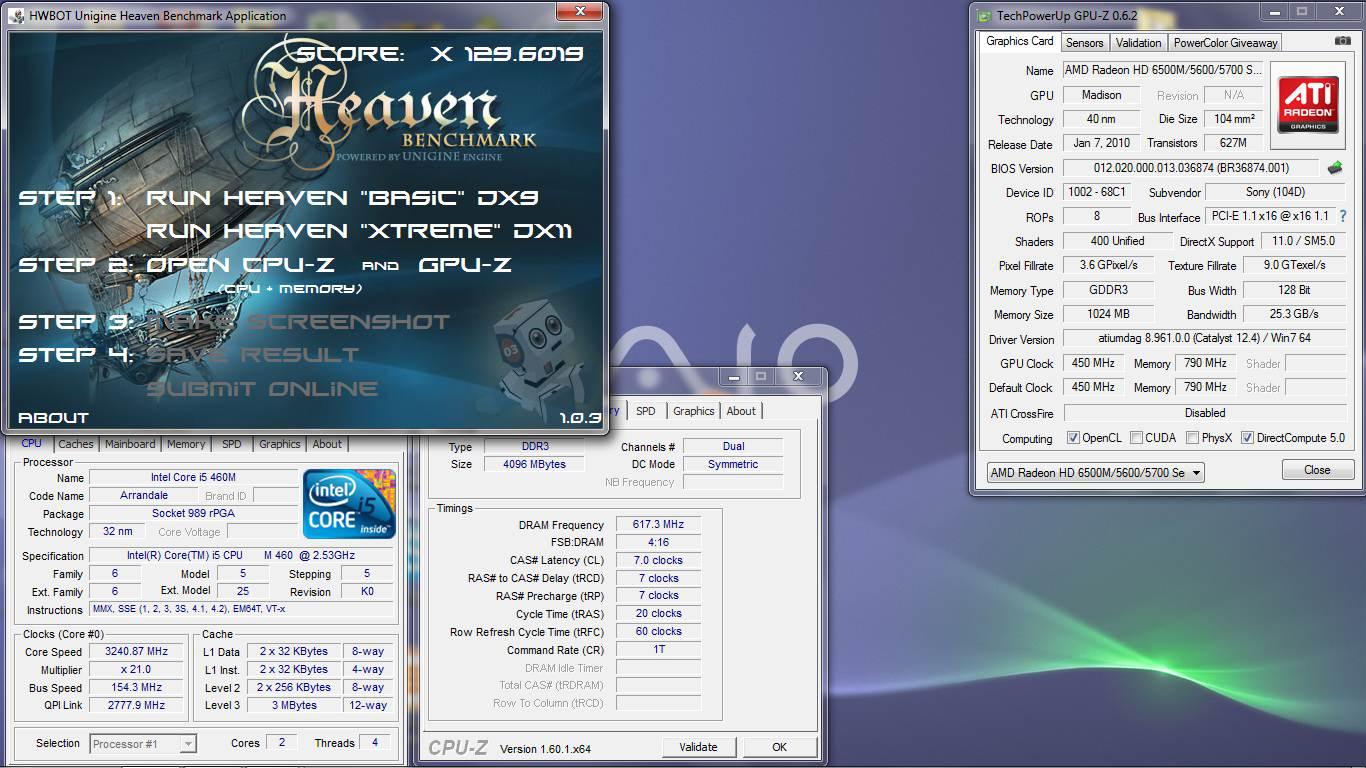Click Take Screenshot in HWBOT step 3
The image size is (1366, 768).
[298, 322]
